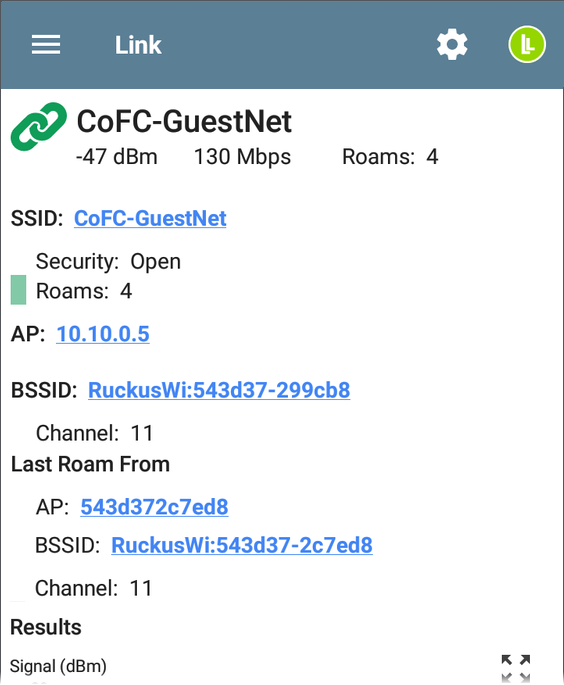Open the CoFC-GuestNet SSID link
564x685 pixels.
coord(150,218)
